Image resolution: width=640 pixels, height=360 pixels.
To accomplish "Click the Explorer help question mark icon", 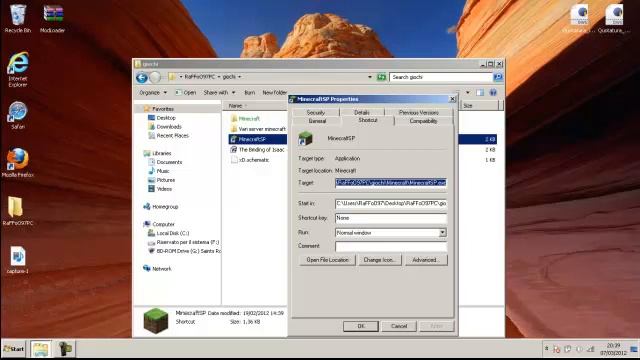I will tap(493, 93).
